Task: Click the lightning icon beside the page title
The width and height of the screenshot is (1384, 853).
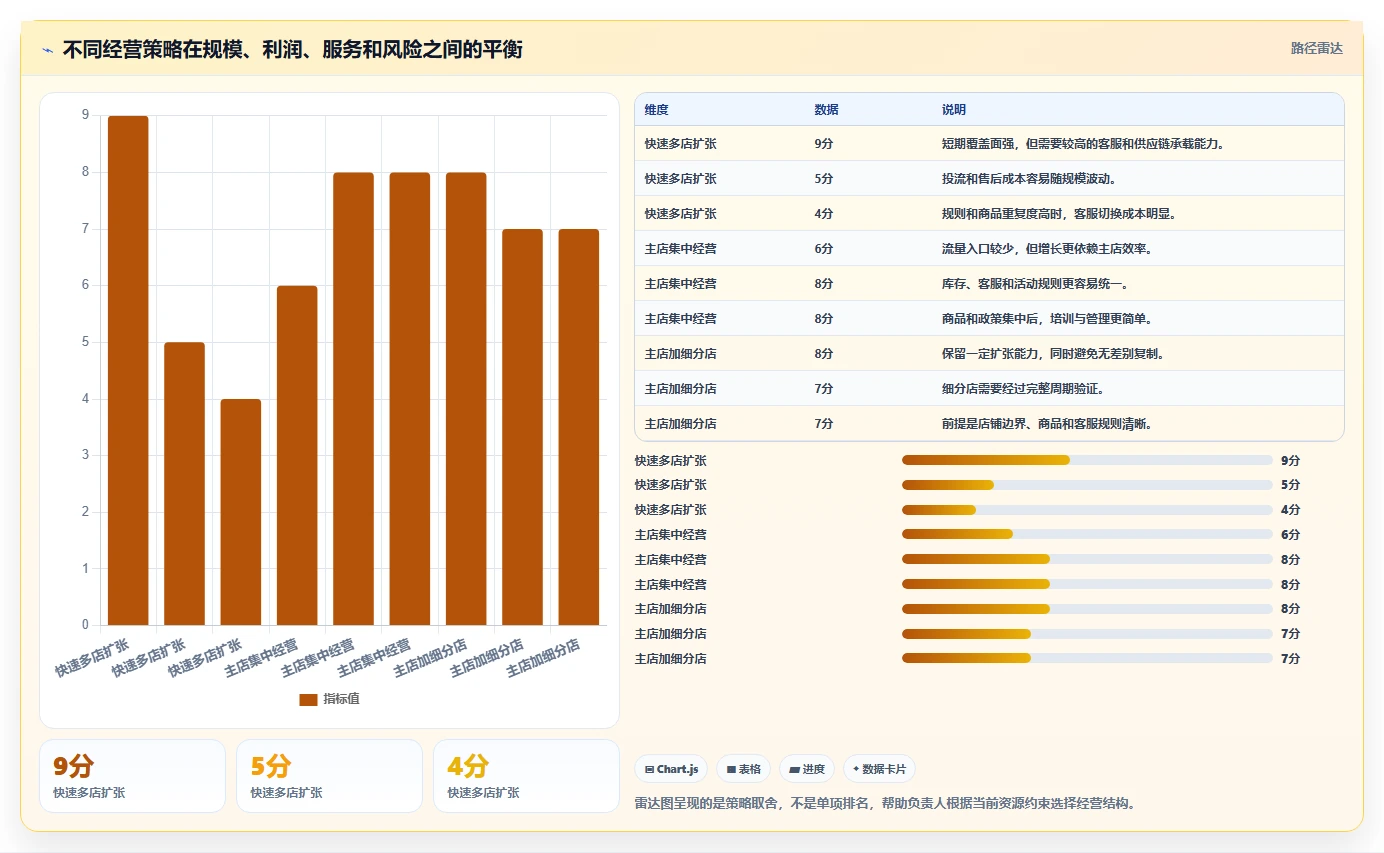Action: pos(47,50)
